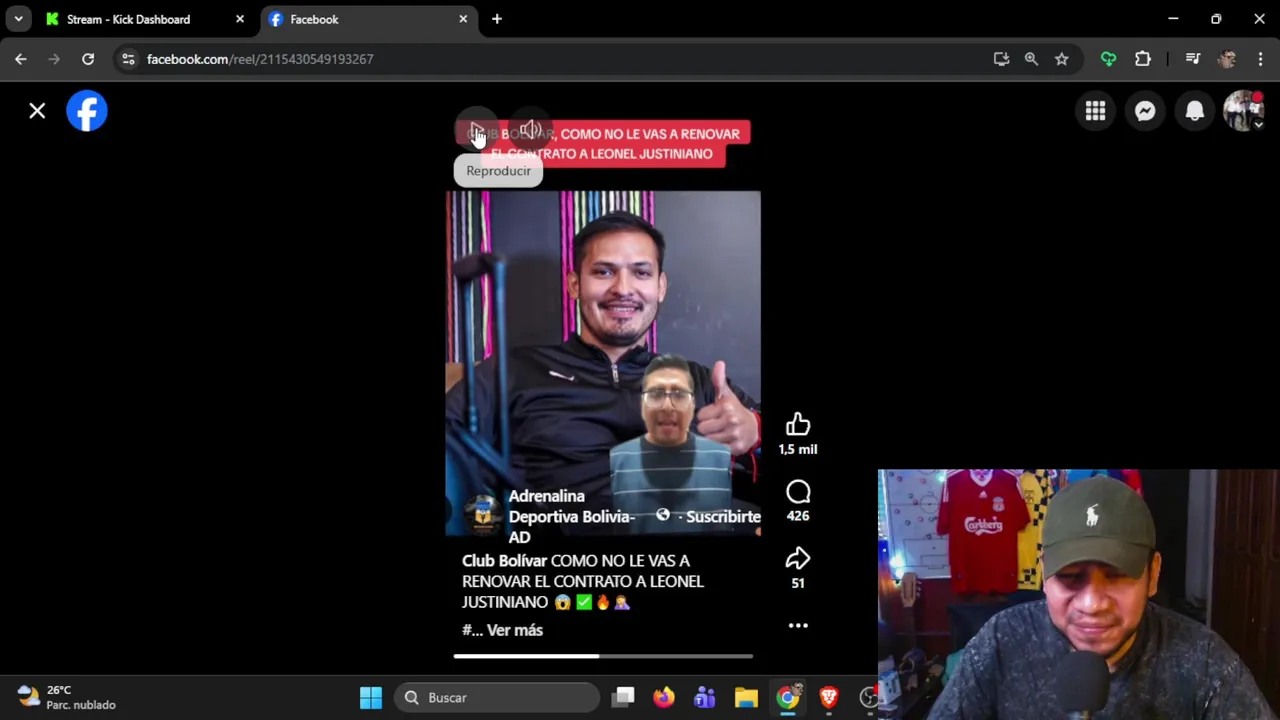Viewport: 1280px width, 720px height.
Task: Click the taskbar Buscar search box
Action: [x=497, y=697]
